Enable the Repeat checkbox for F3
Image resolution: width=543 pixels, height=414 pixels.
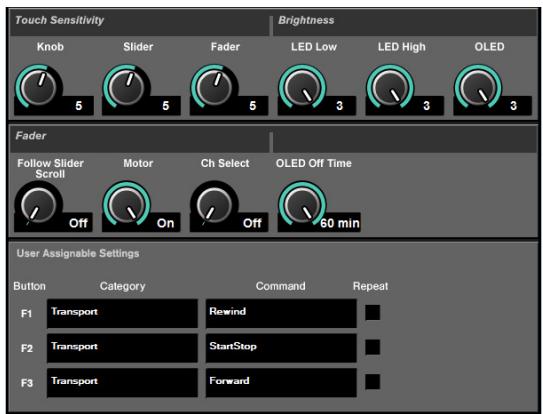[x=372, y=381]
